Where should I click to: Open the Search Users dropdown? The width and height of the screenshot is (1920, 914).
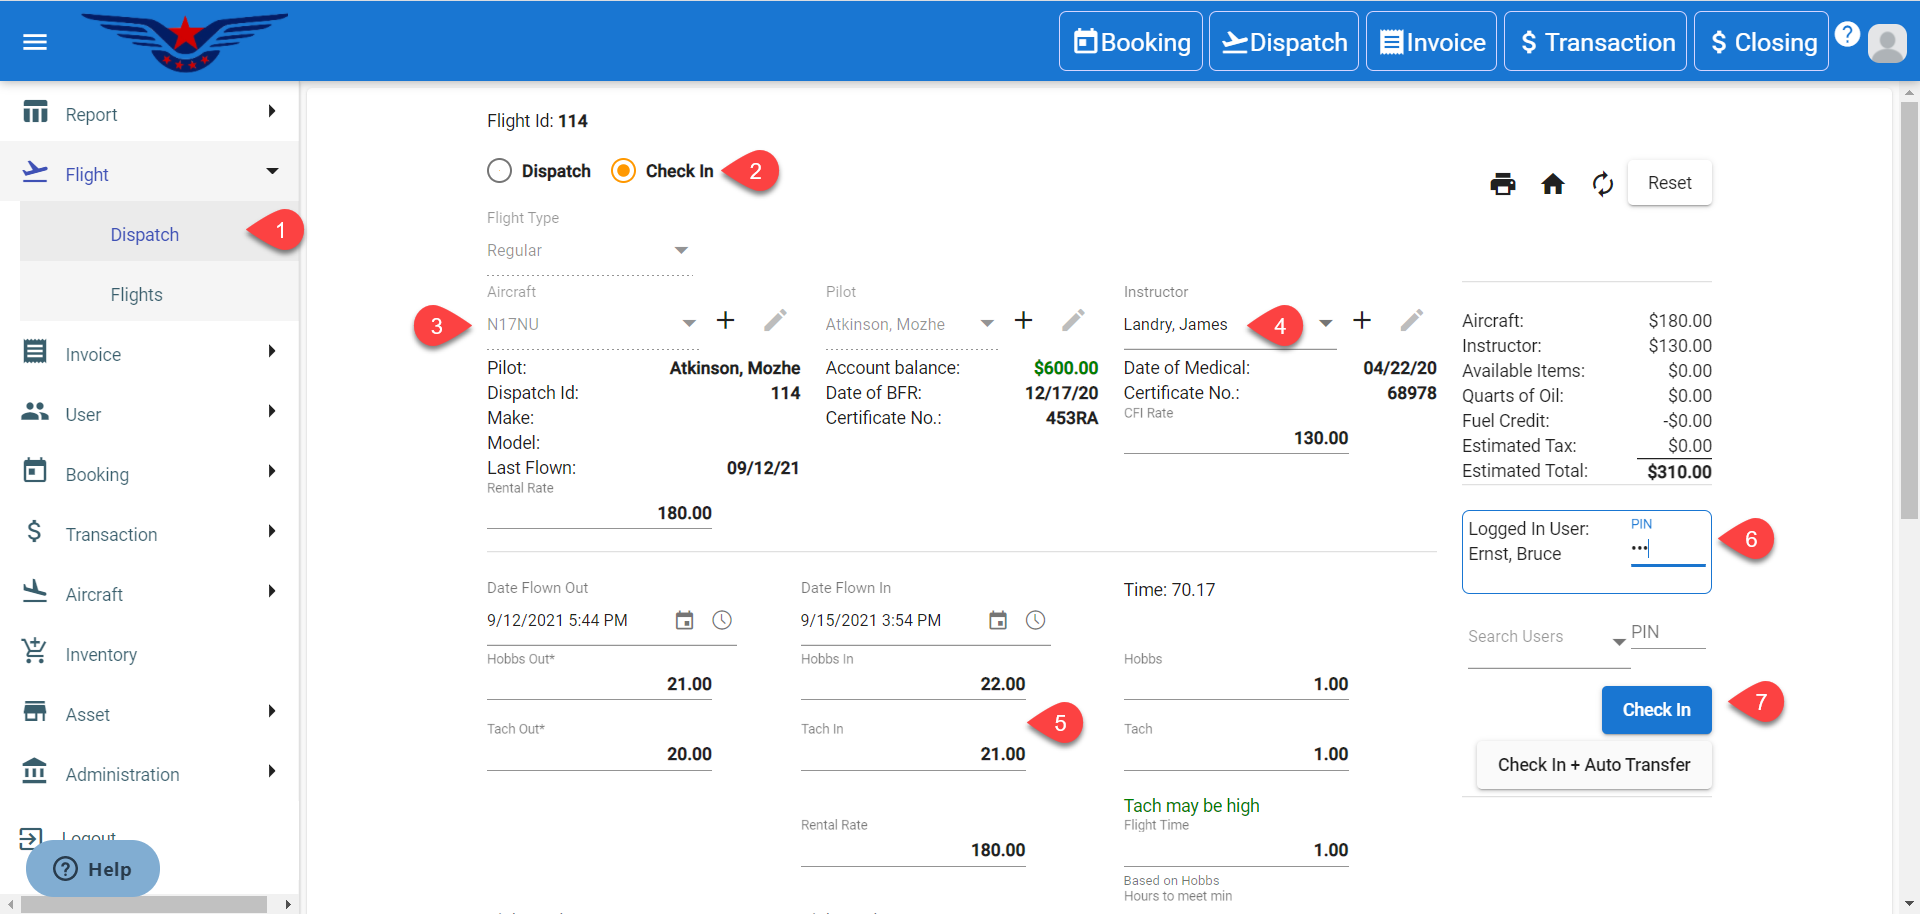[1617, 641]
